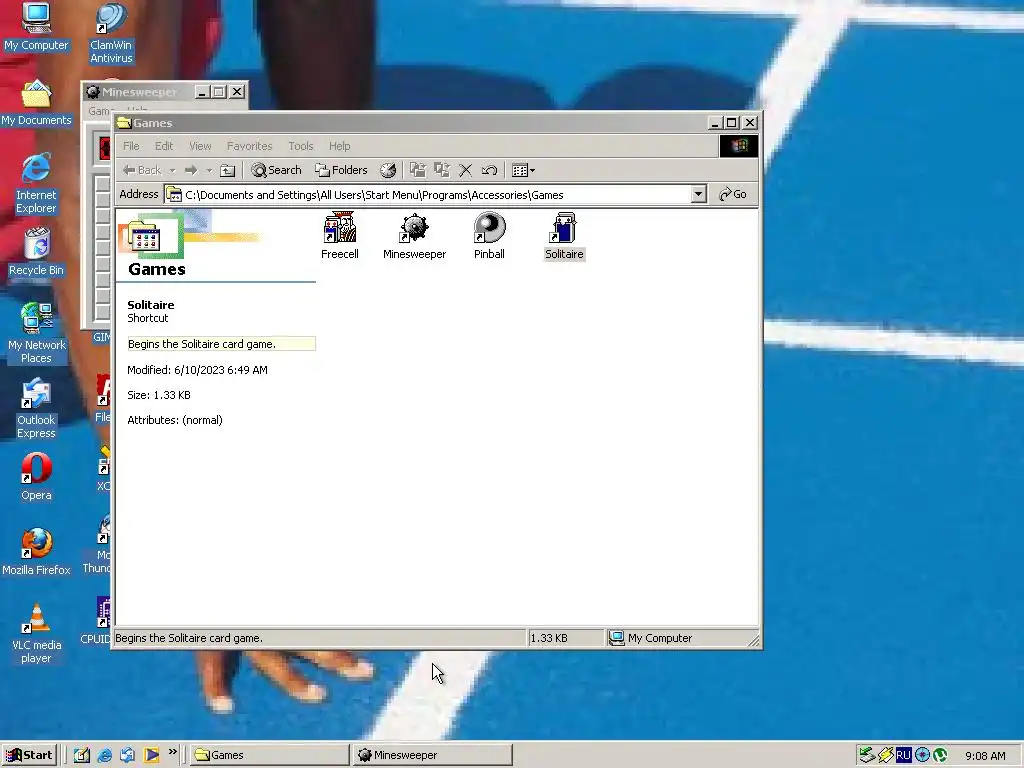Open the File menu
Viewport: 1024px width, 768px height.
point(131,146)
